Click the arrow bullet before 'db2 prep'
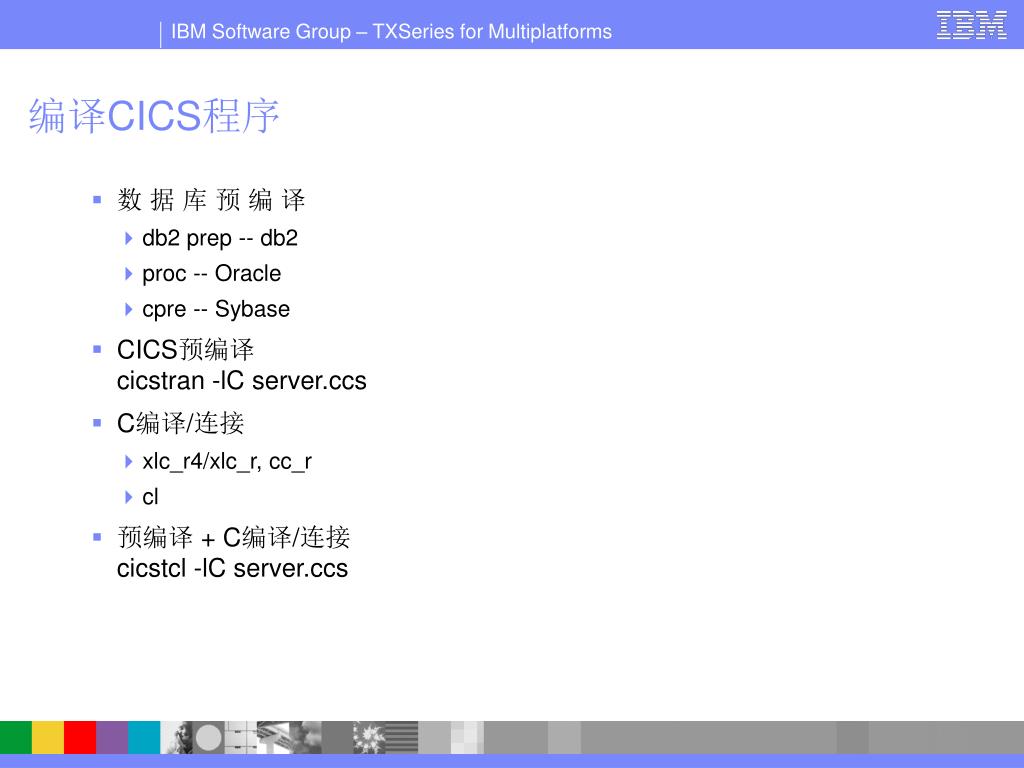This screenshot has width=1024, height=768. point(129,238)
